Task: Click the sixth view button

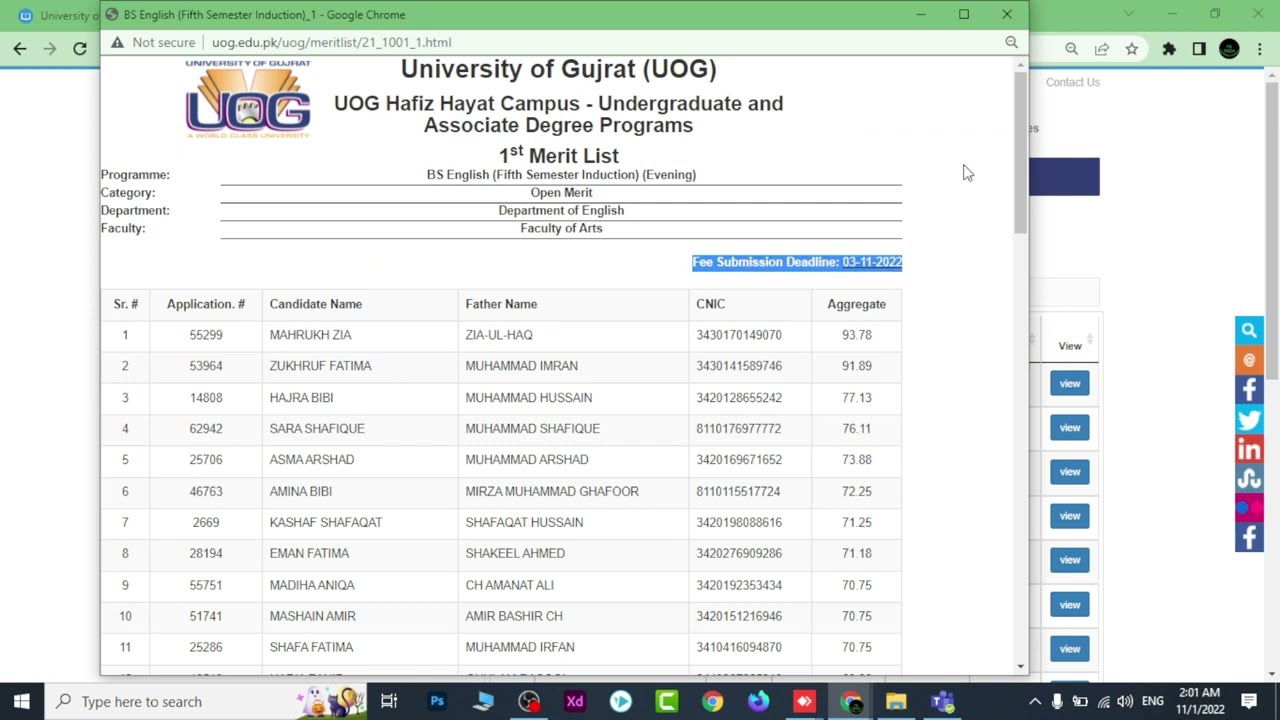Action: [x=1069, y=604]
